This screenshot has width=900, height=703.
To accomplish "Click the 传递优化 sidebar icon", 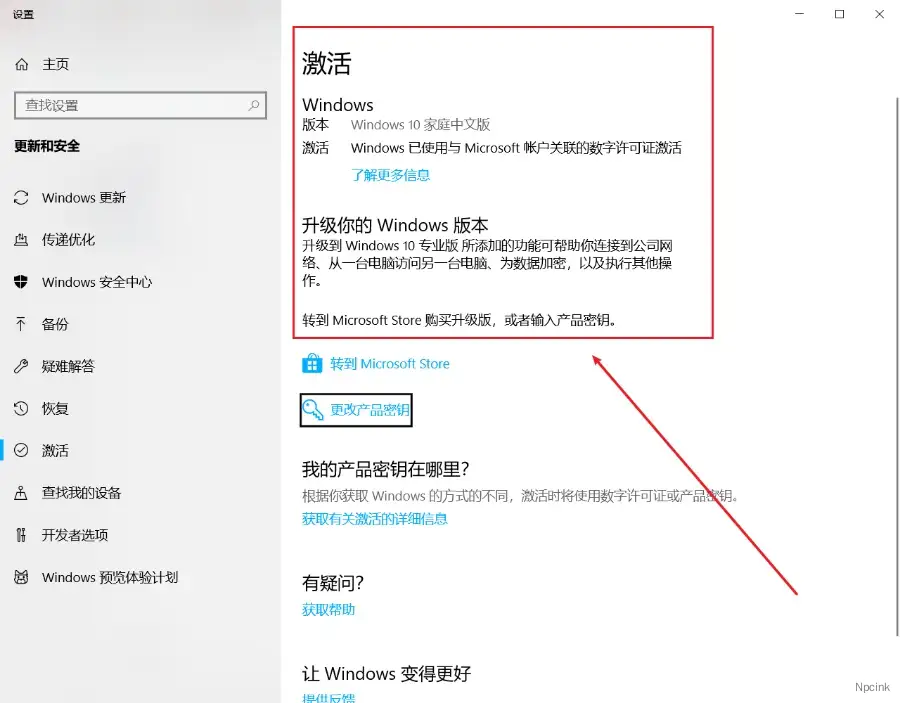I will click(21, 240).
